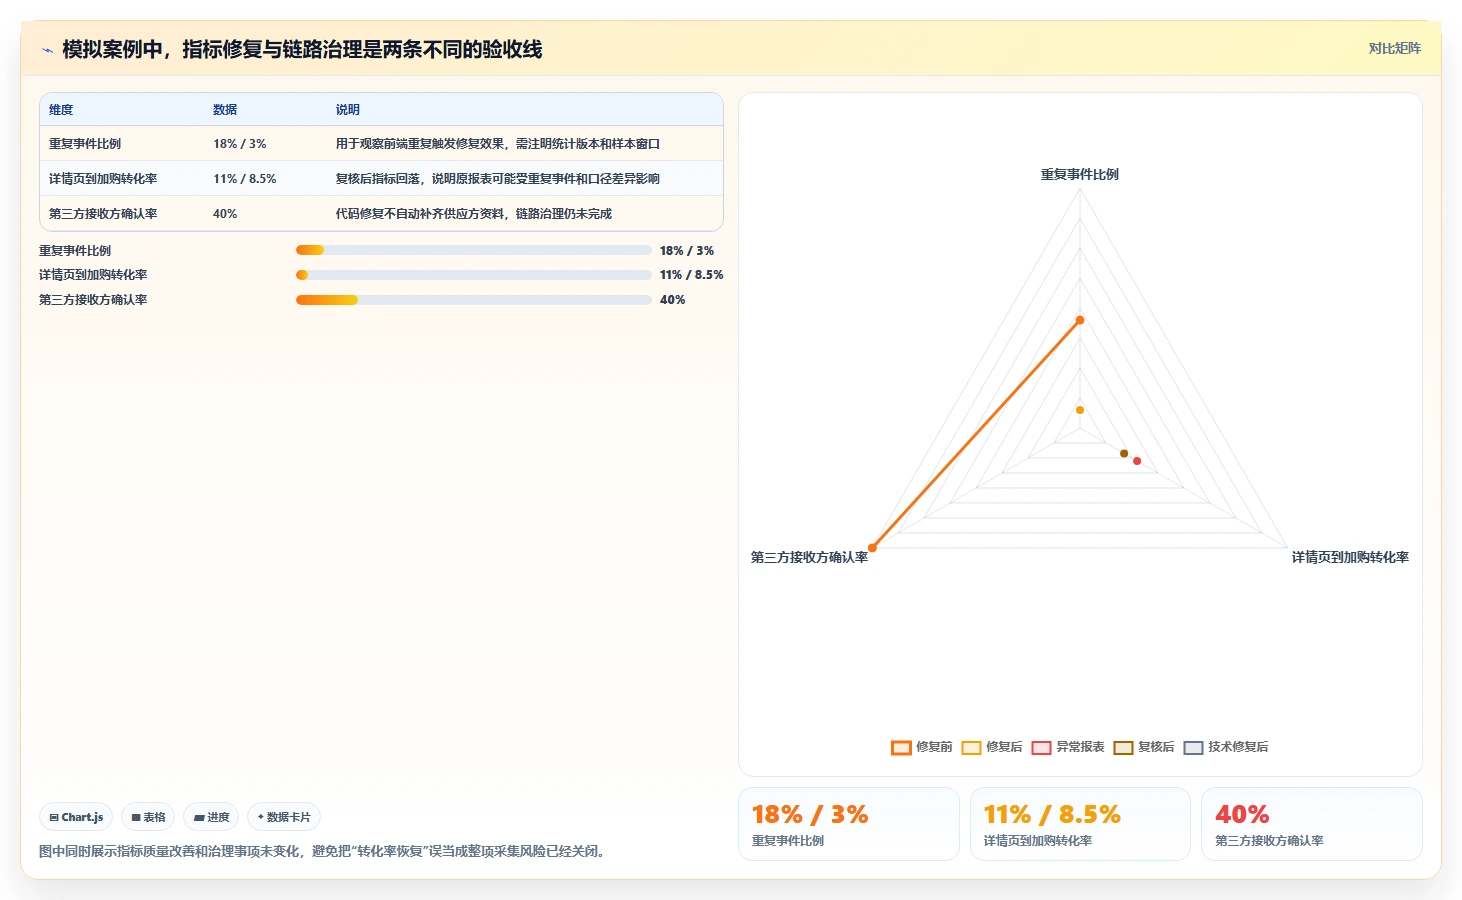
Task: Click the 详情页到加购转化率 progress bar
Action: pyautogui.click(x=473, y=275)
